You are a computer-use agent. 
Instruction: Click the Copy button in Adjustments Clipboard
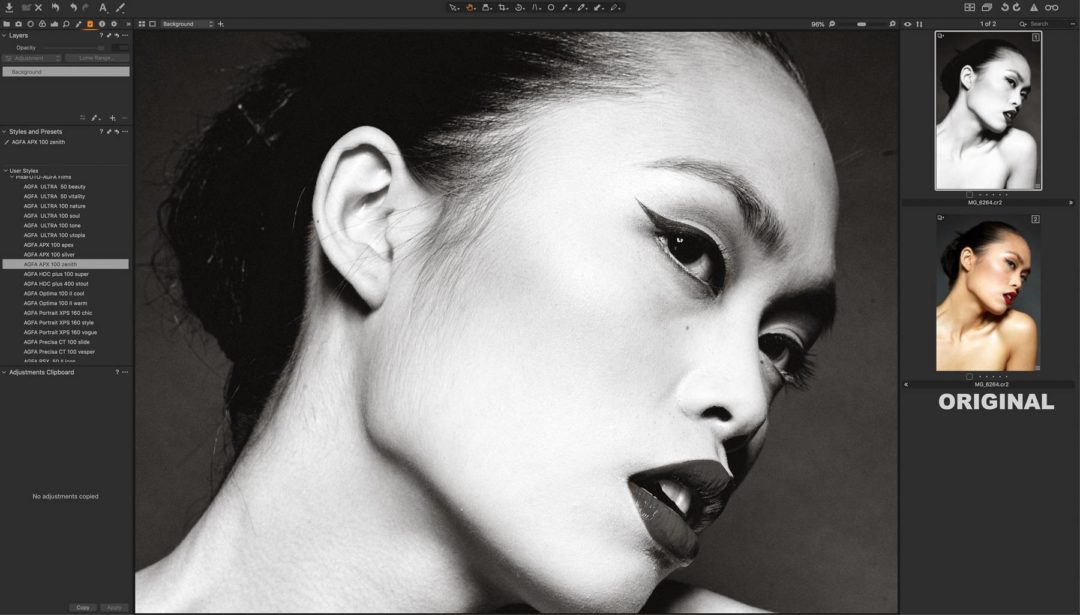[83, 607]
